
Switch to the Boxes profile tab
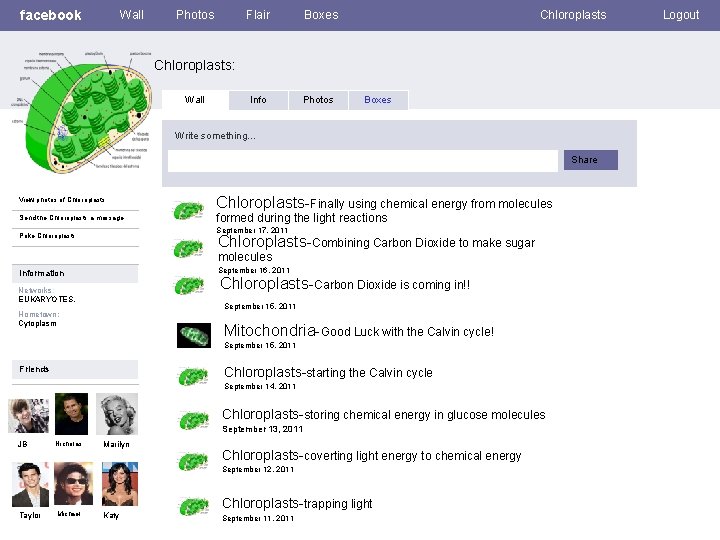click(x=378, y=100)
